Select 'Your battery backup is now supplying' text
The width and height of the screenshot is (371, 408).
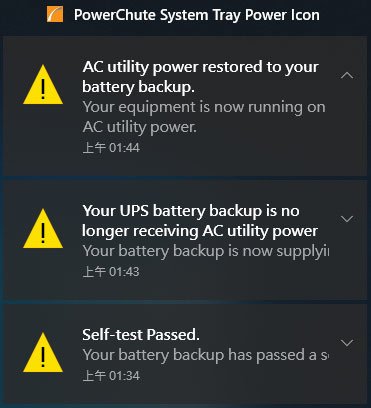pyautogui.click(x=206, y=251)
